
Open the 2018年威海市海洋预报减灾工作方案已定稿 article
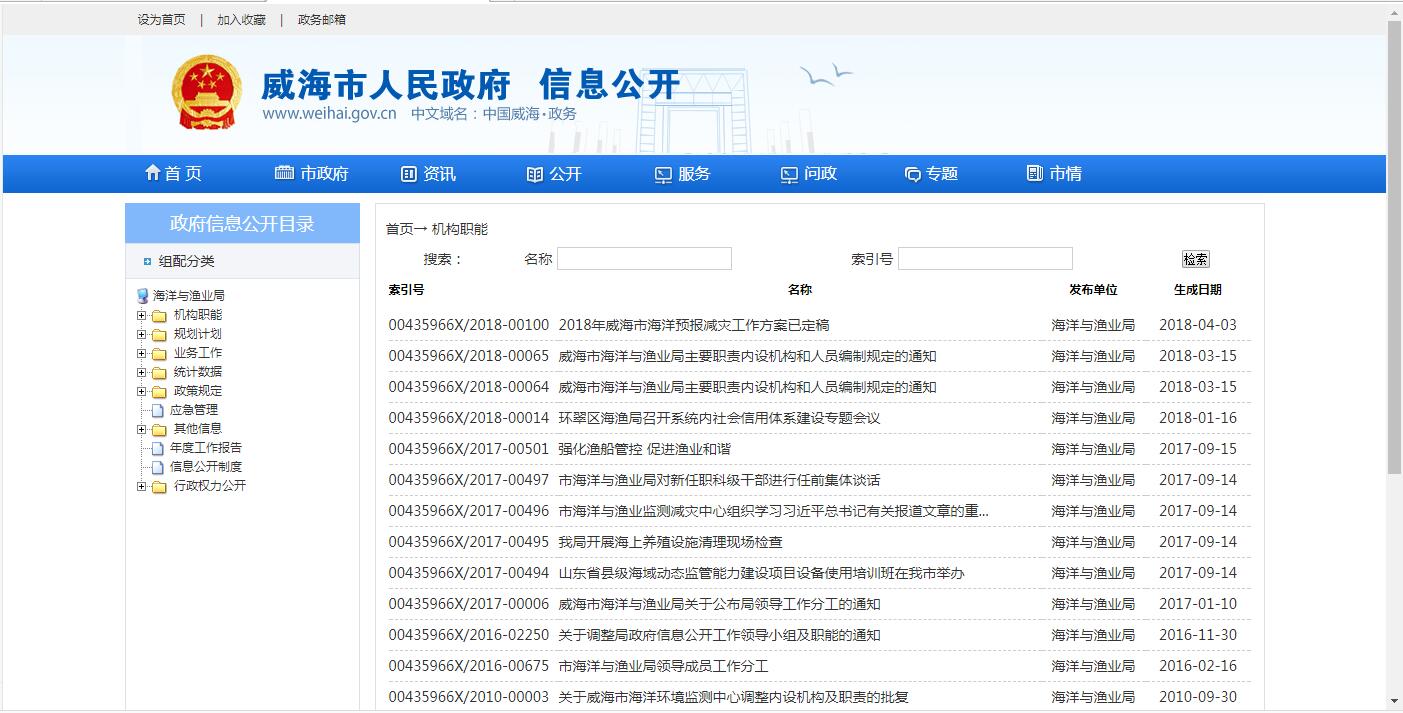(x=693, y=325)
